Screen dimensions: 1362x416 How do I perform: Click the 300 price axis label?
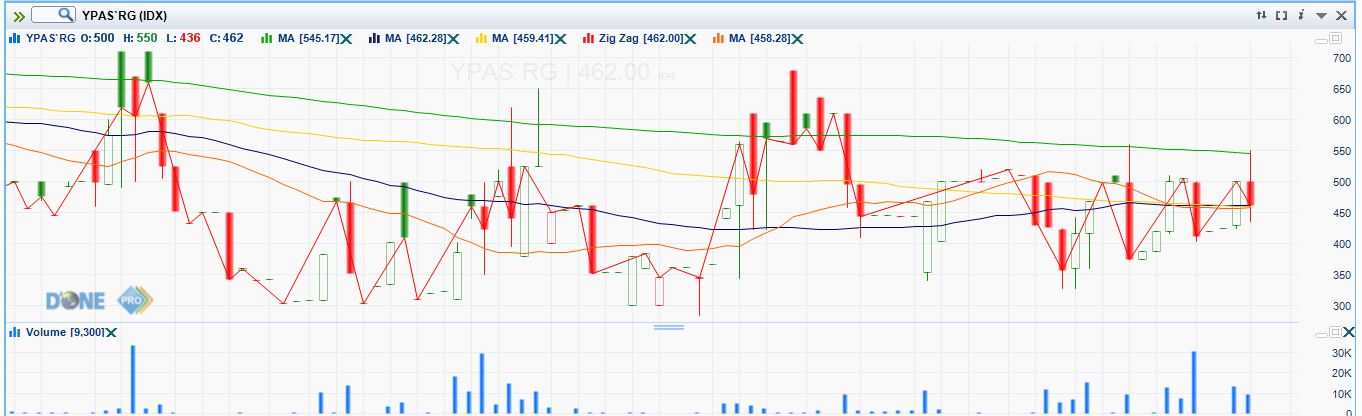1341,306
